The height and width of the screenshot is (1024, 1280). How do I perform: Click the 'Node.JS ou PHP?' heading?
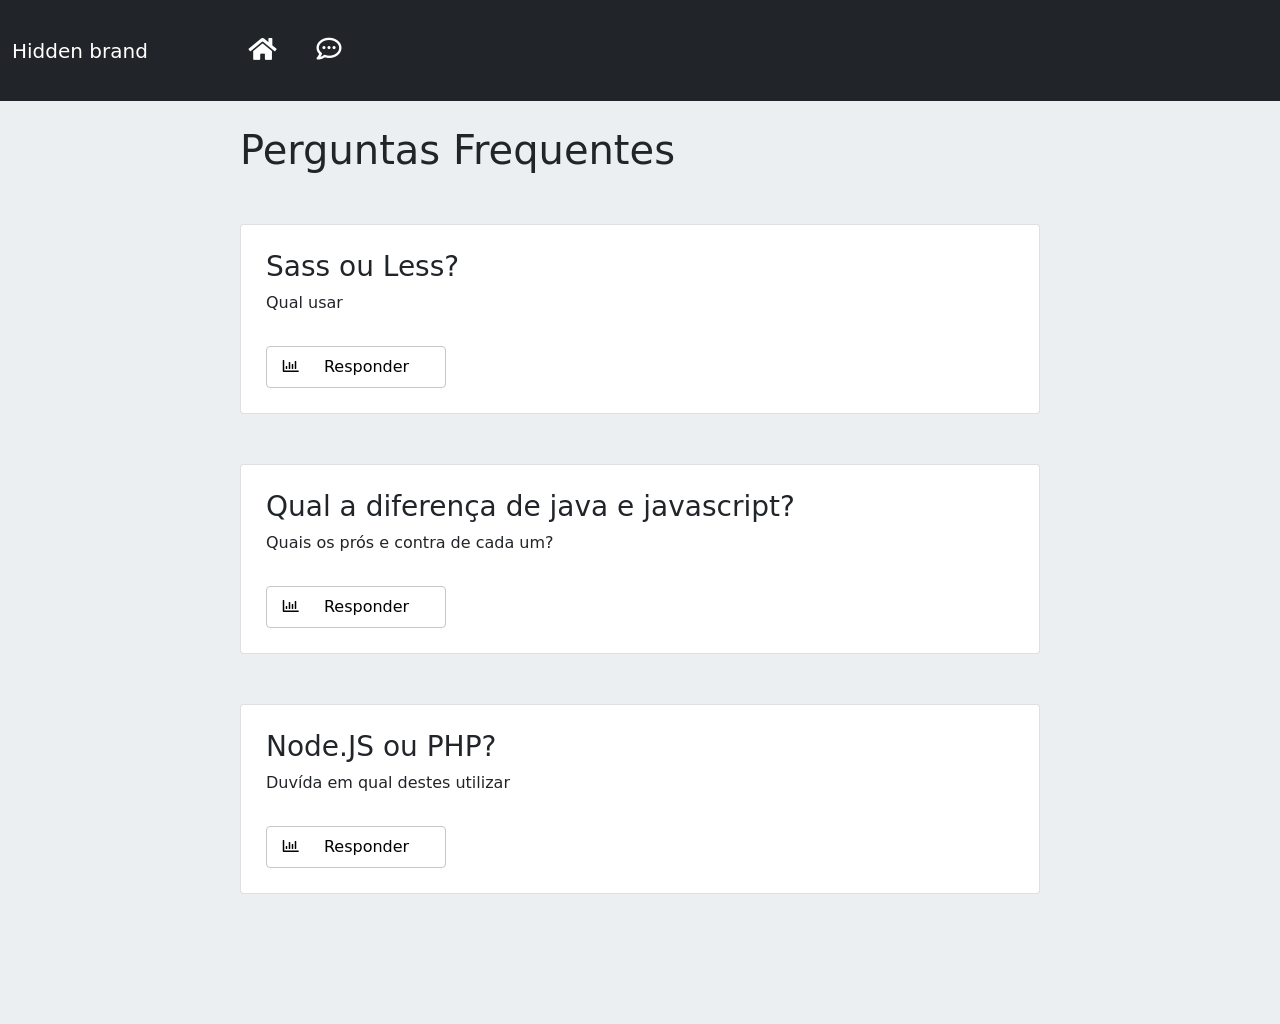pyautogui.click(x=380, y=746)
